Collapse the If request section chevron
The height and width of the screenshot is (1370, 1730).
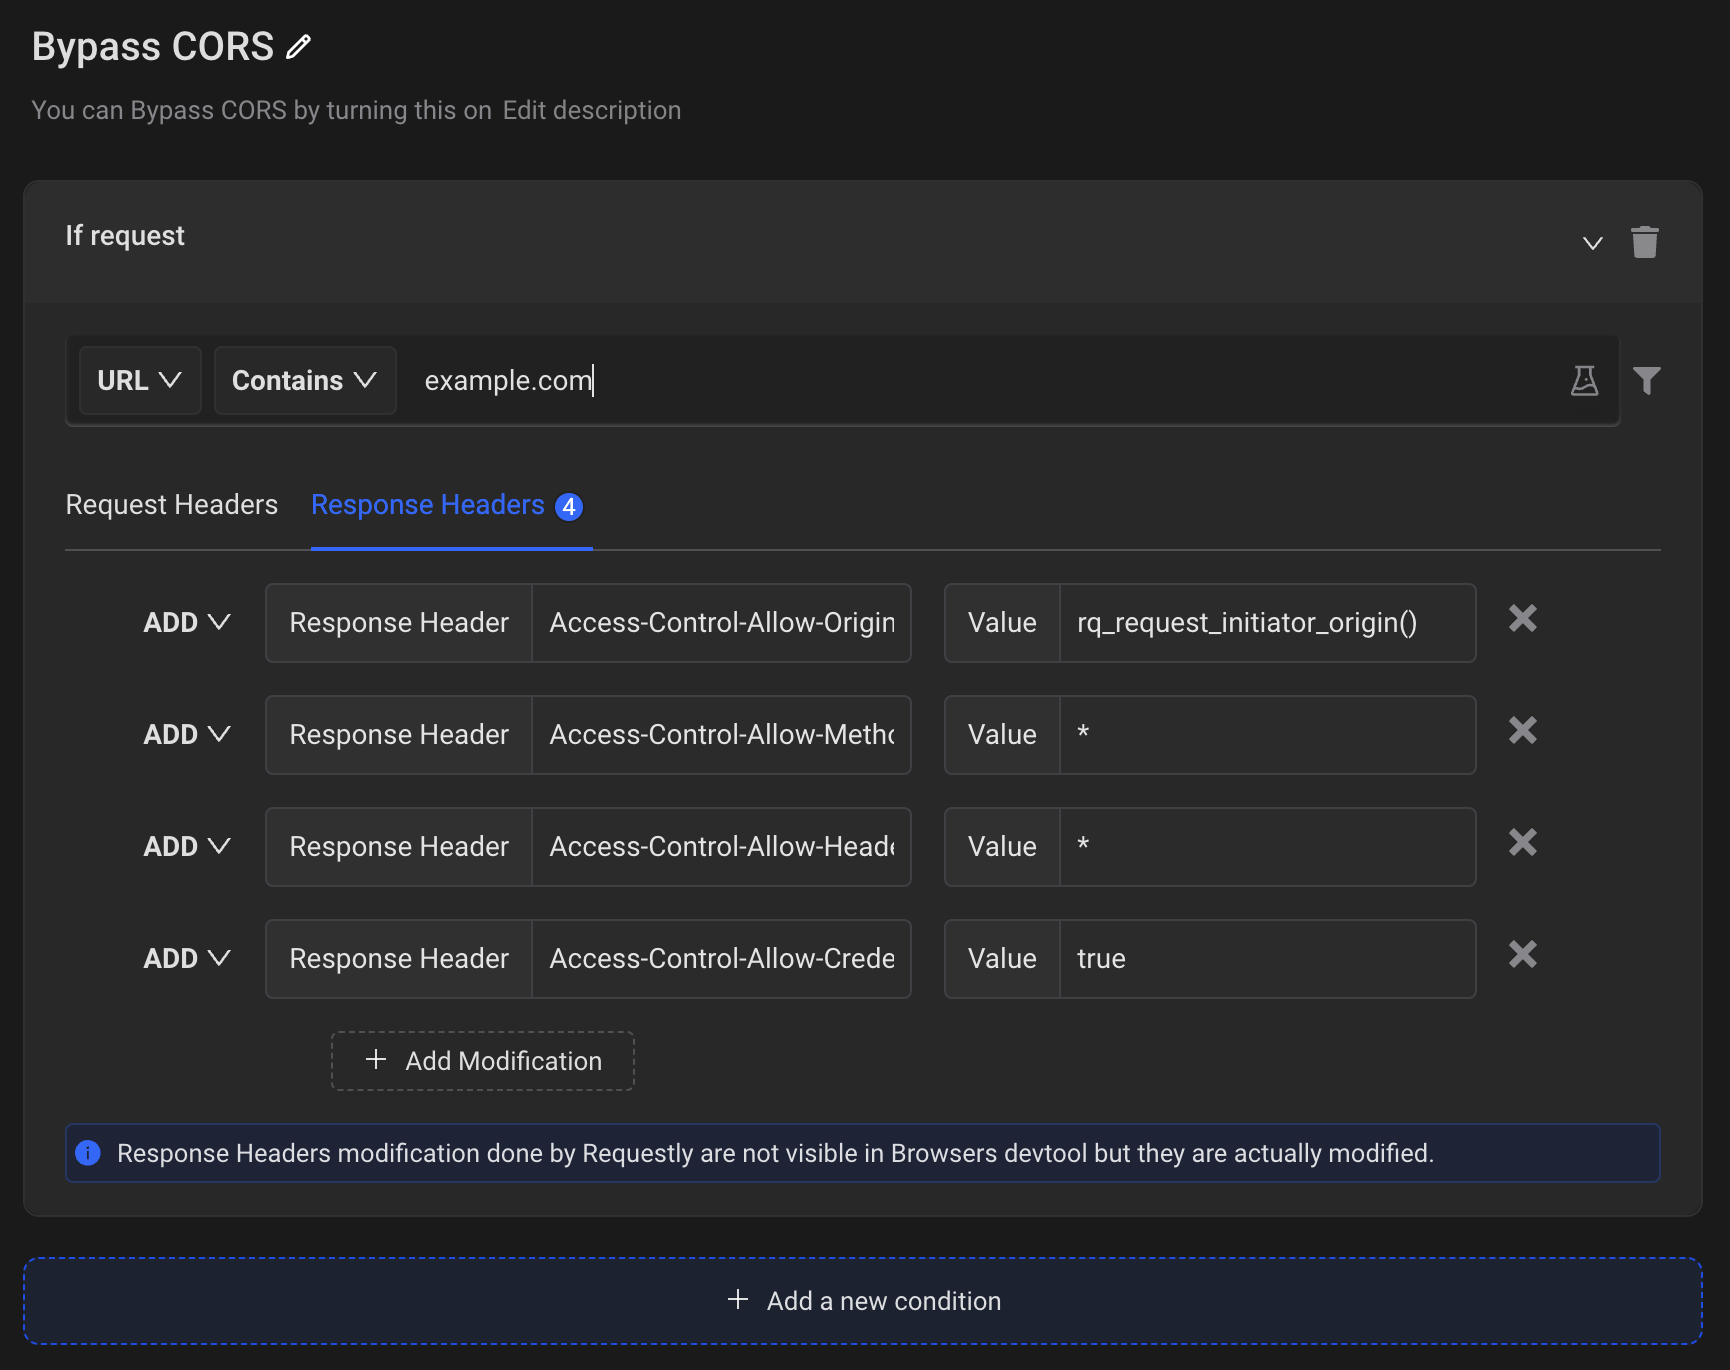[x=1591, y=241]
